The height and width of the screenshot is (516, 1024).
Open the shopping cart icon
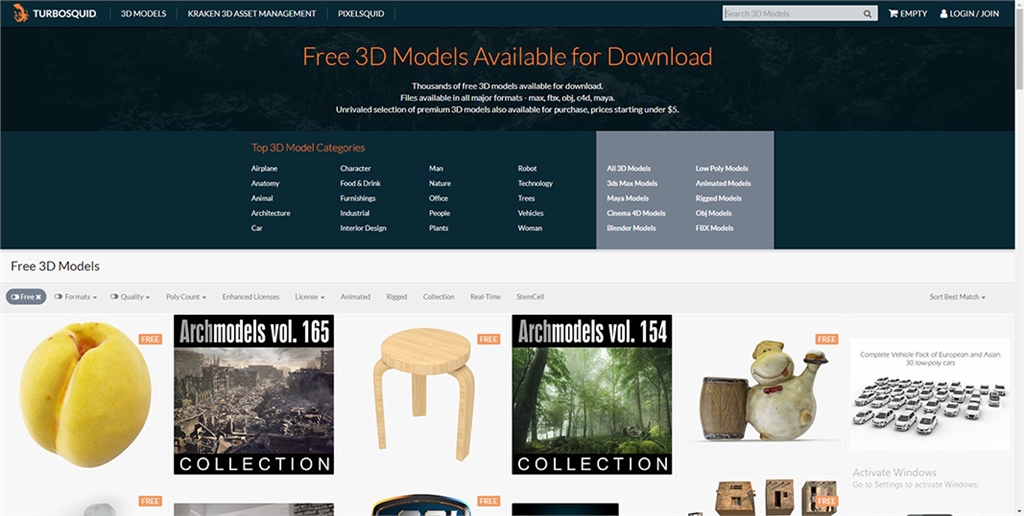tap(893, 14)
